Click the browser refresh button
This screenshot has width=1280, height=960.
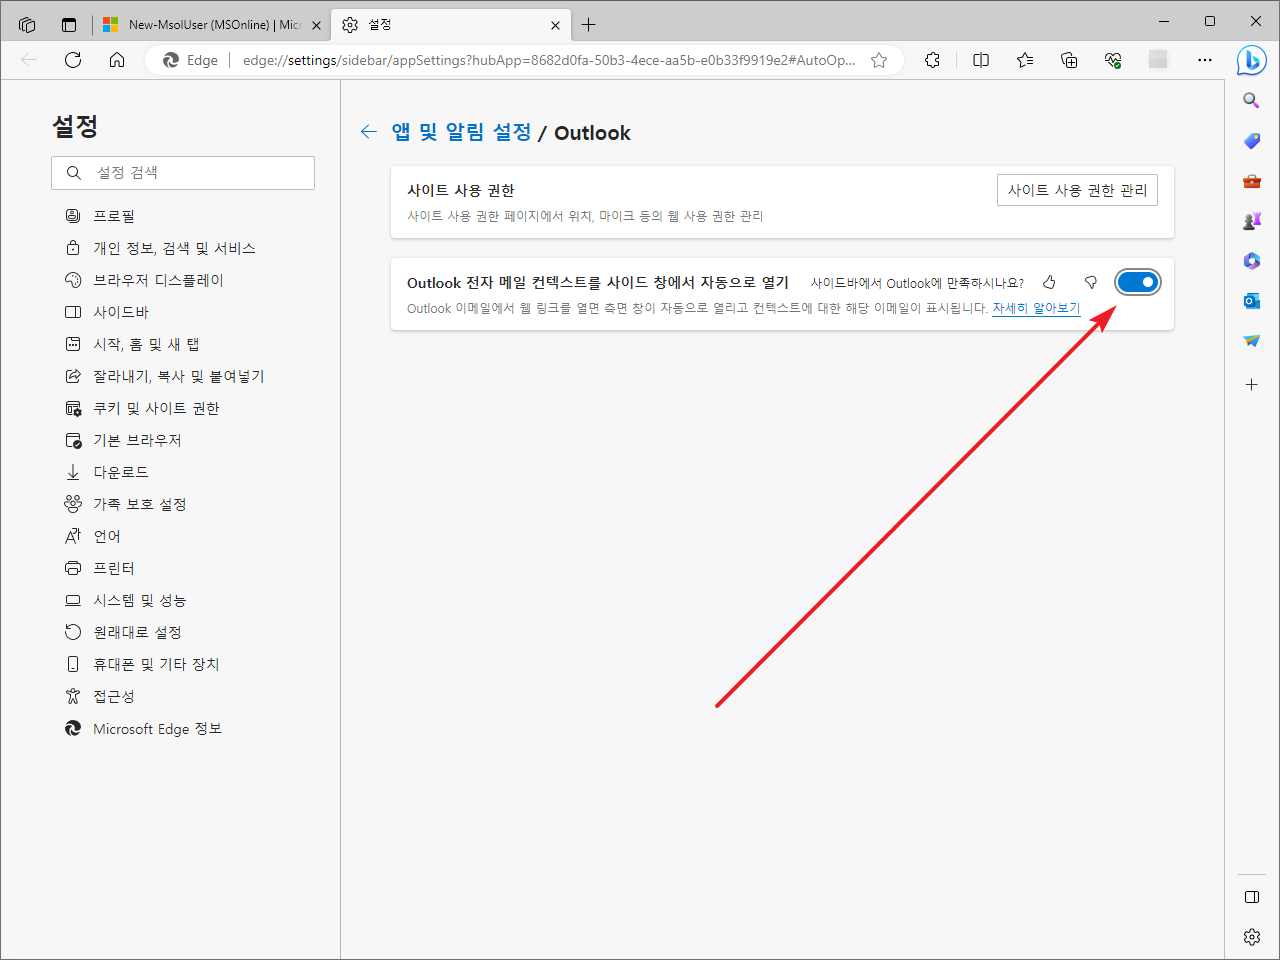click(73, 60)
